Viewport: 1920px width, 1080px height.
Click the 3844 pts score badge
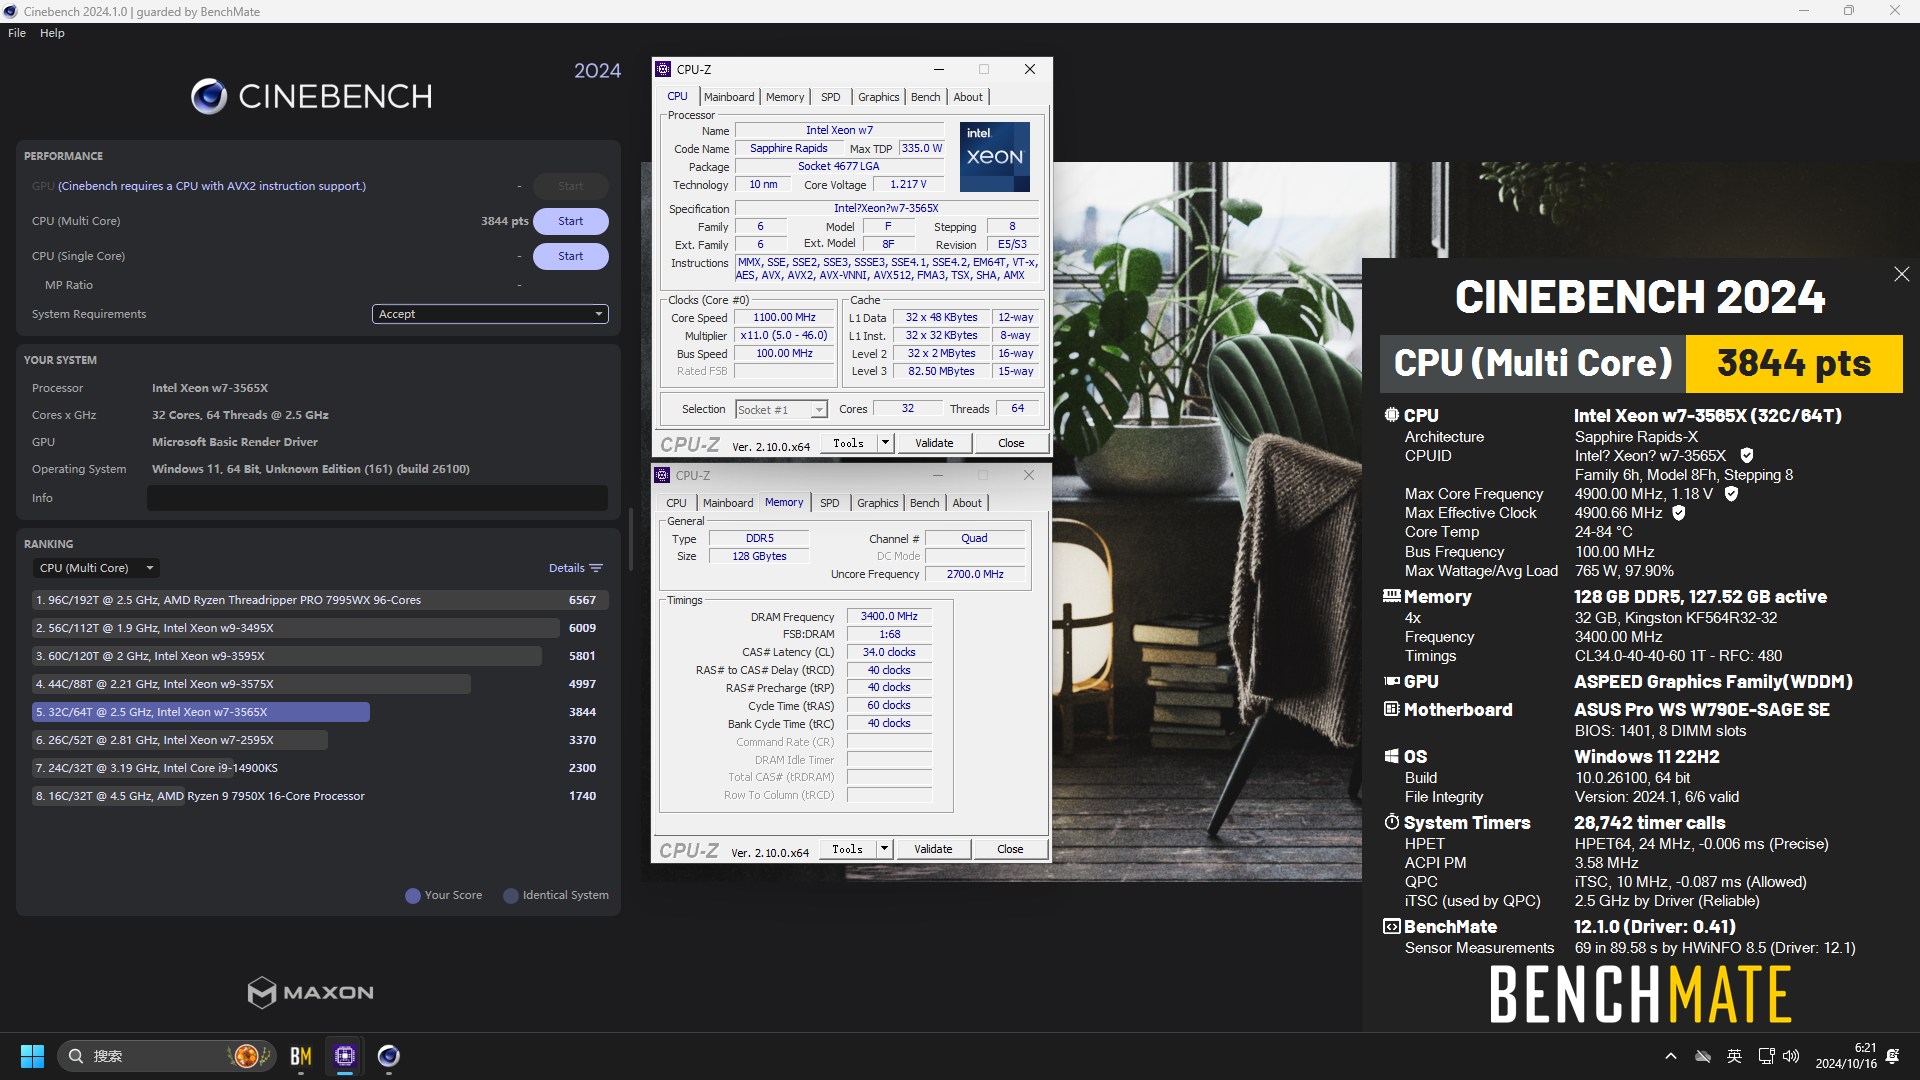[x=1794, y=363]
